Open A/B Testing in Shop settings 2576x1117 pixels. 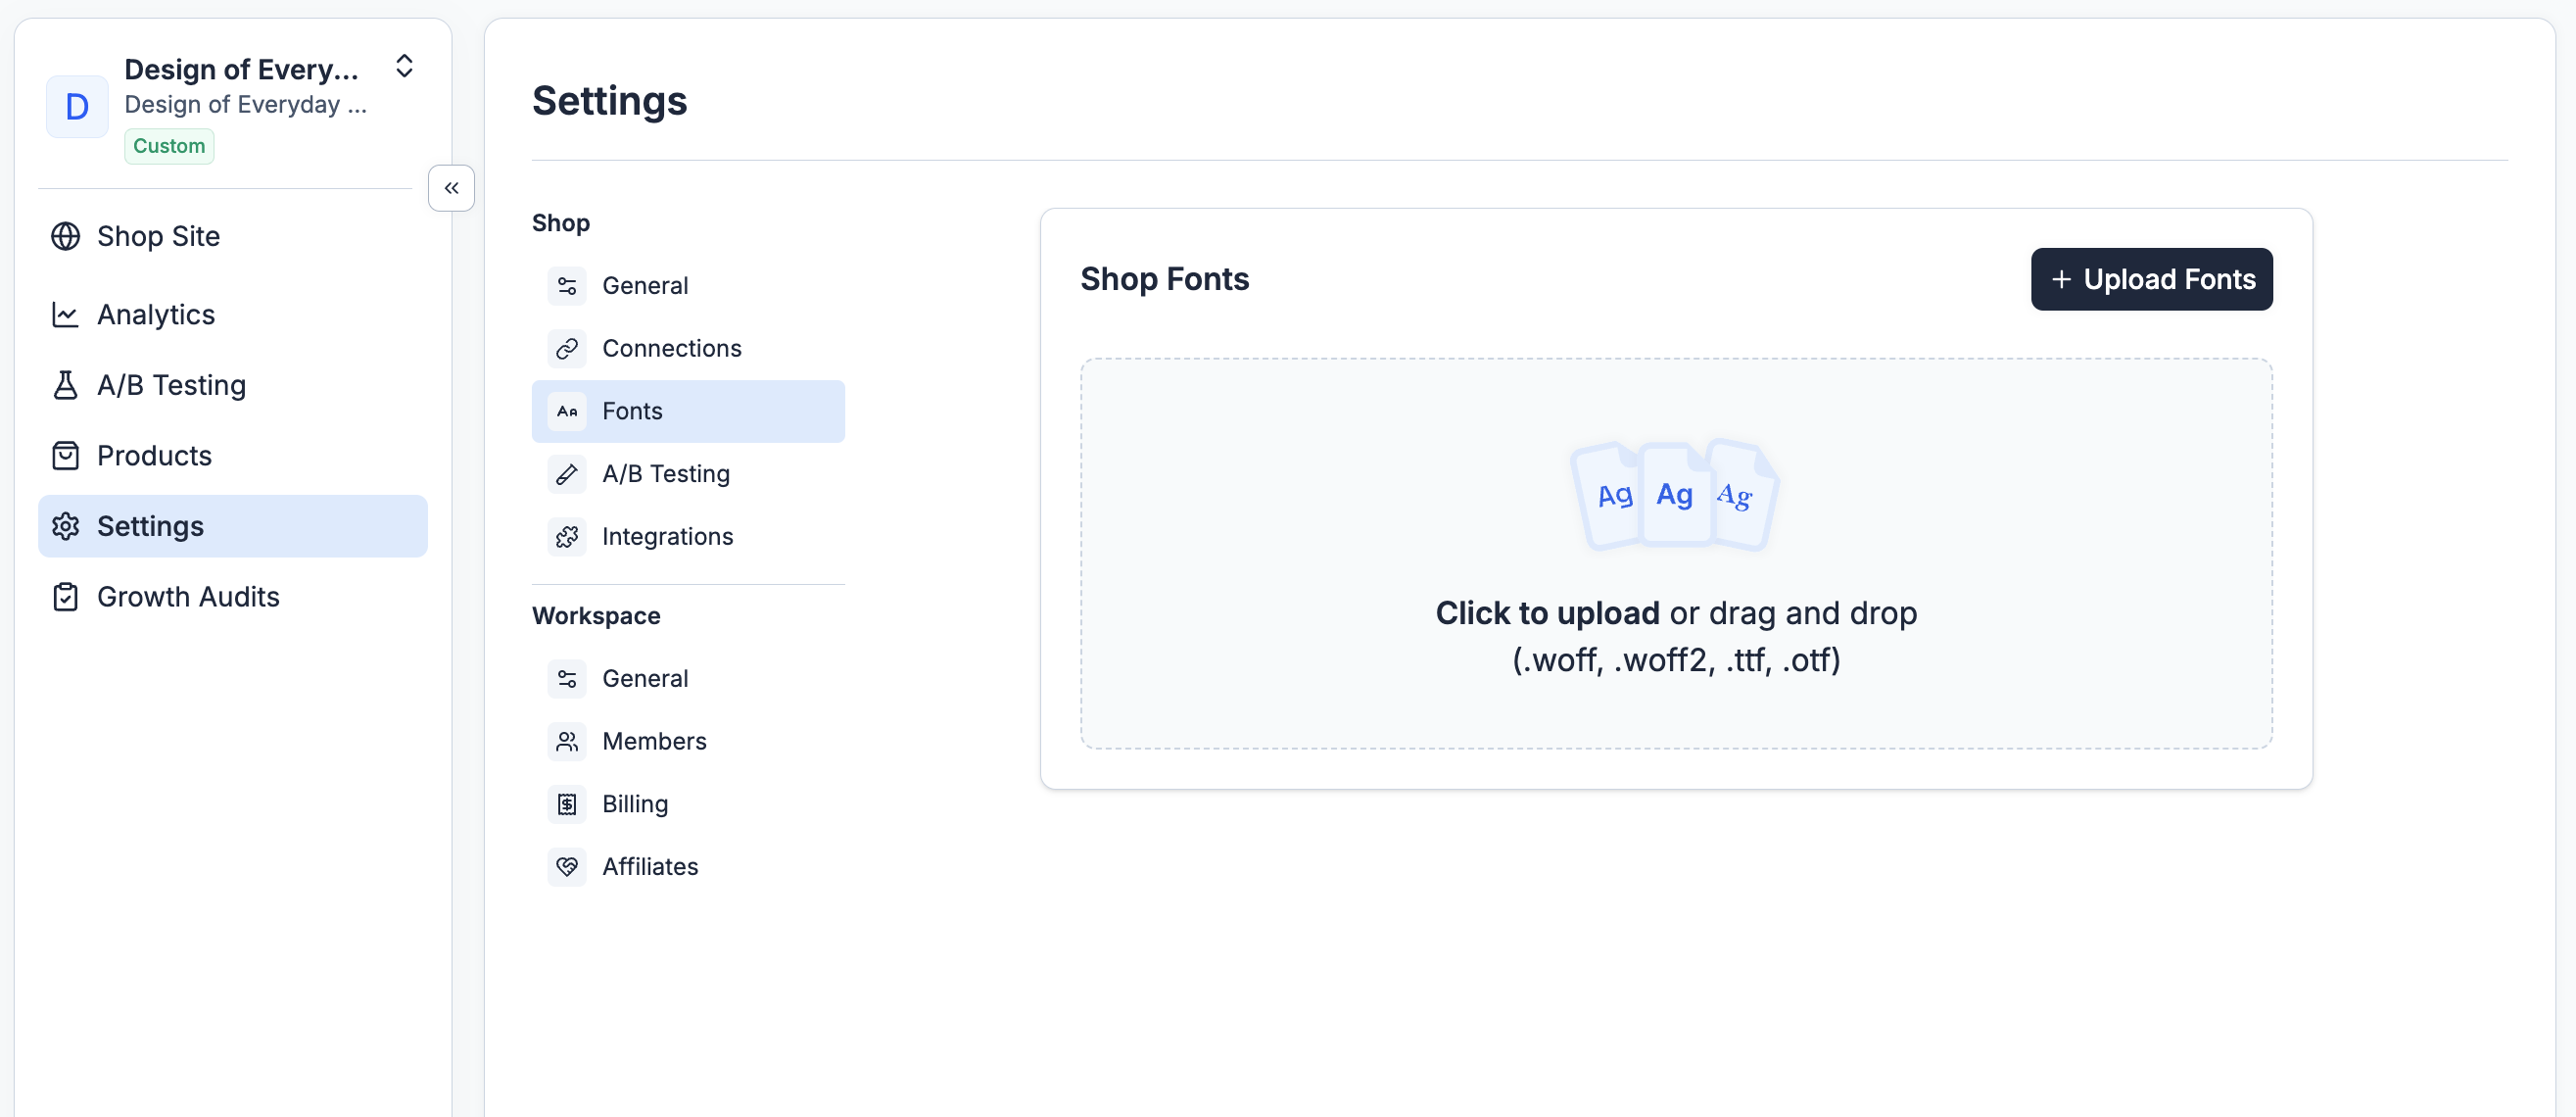[x=665, y=474]
